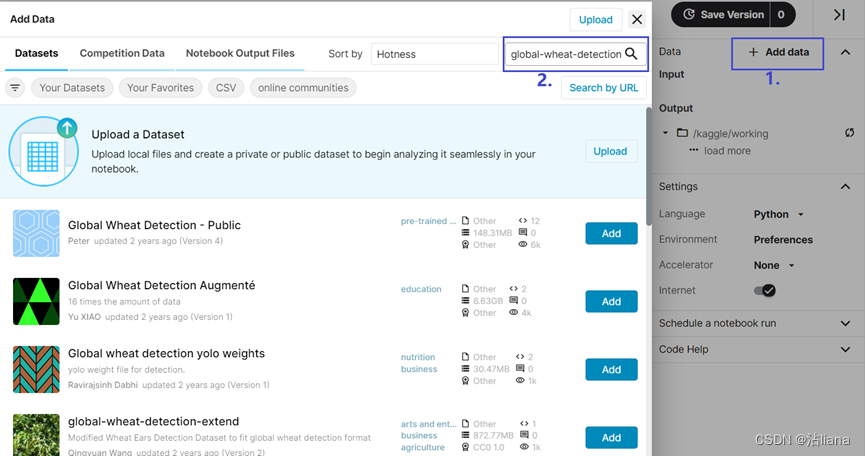
Task: Open the Accelerator None dropdown
Action: [774, 265]
